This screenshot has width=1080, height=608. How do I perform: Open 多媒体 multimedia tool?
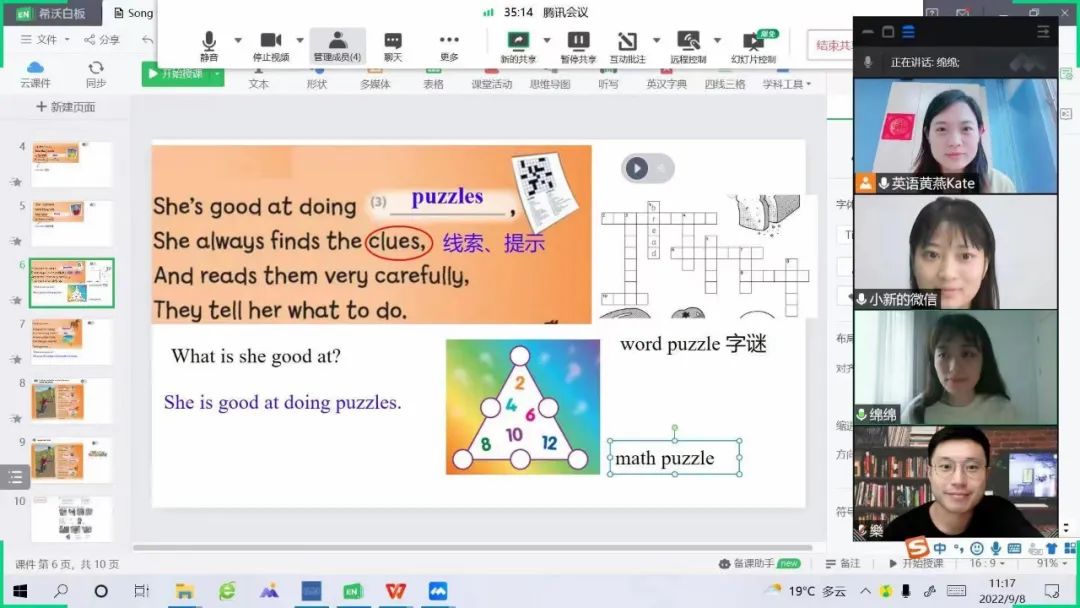tap(375, 78)
